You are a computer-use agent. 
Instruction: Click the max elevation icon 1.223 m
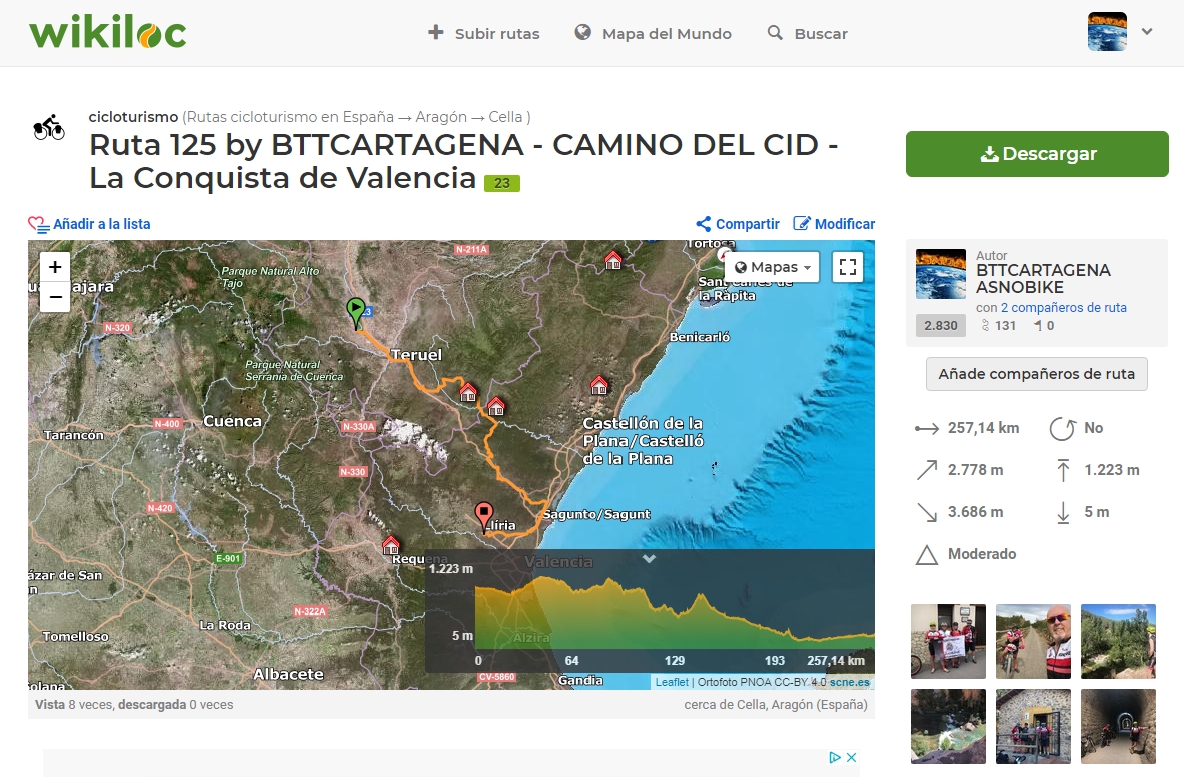pos(1063,470)
